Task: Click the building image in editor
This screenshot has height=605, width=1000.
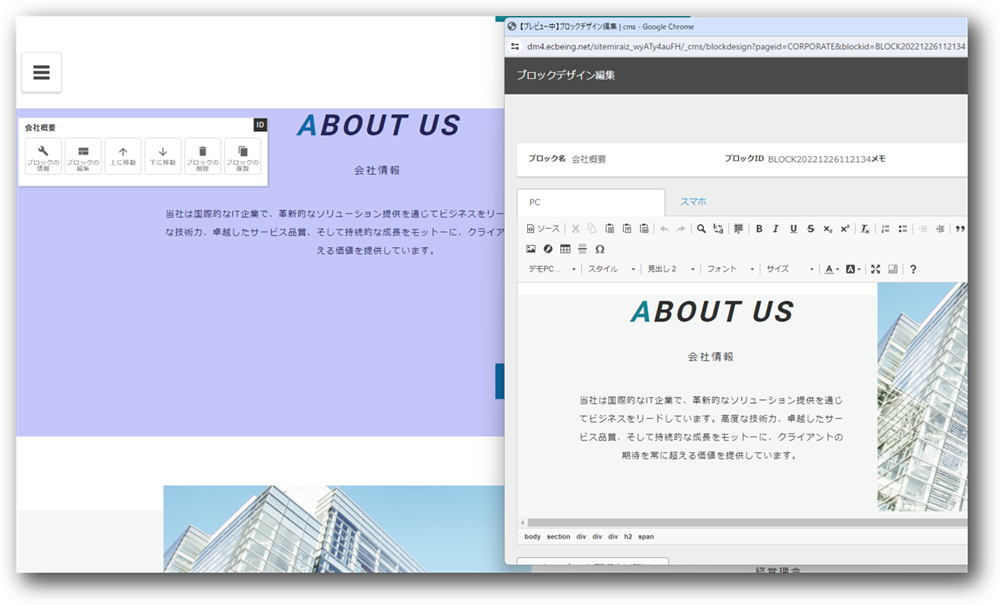Action: (922, 397)
